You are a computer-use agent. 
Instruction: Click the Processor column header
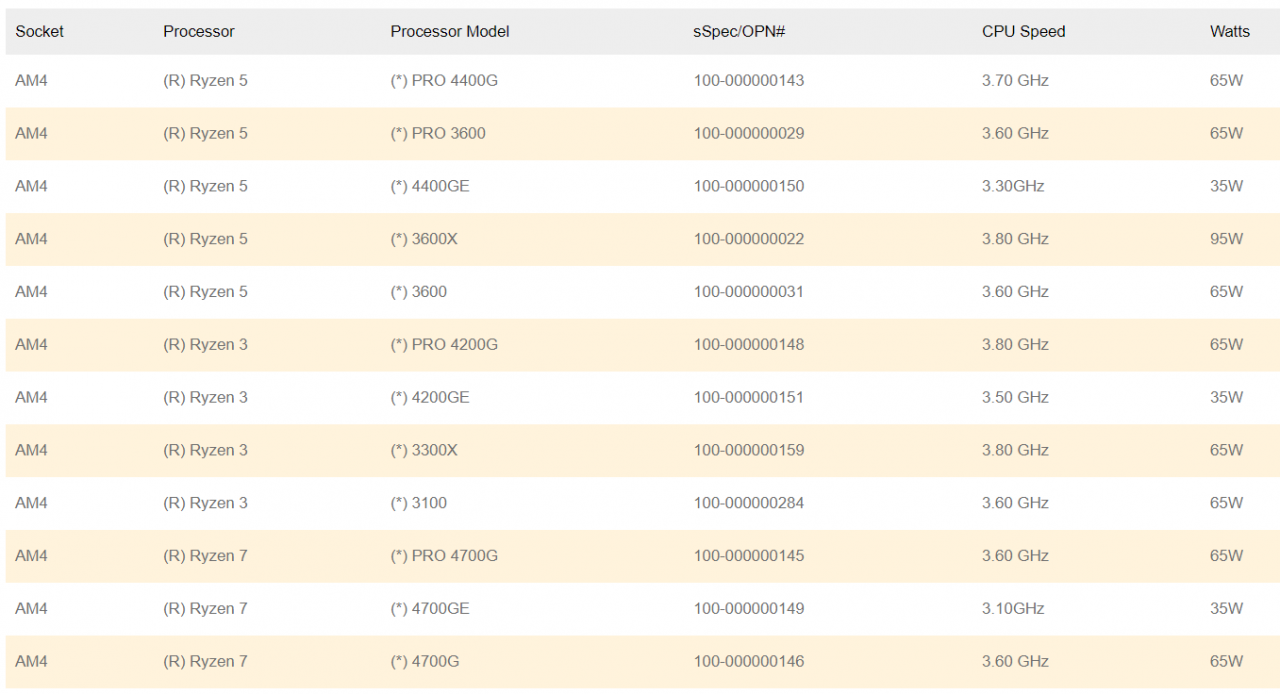[x=199, y=32]
